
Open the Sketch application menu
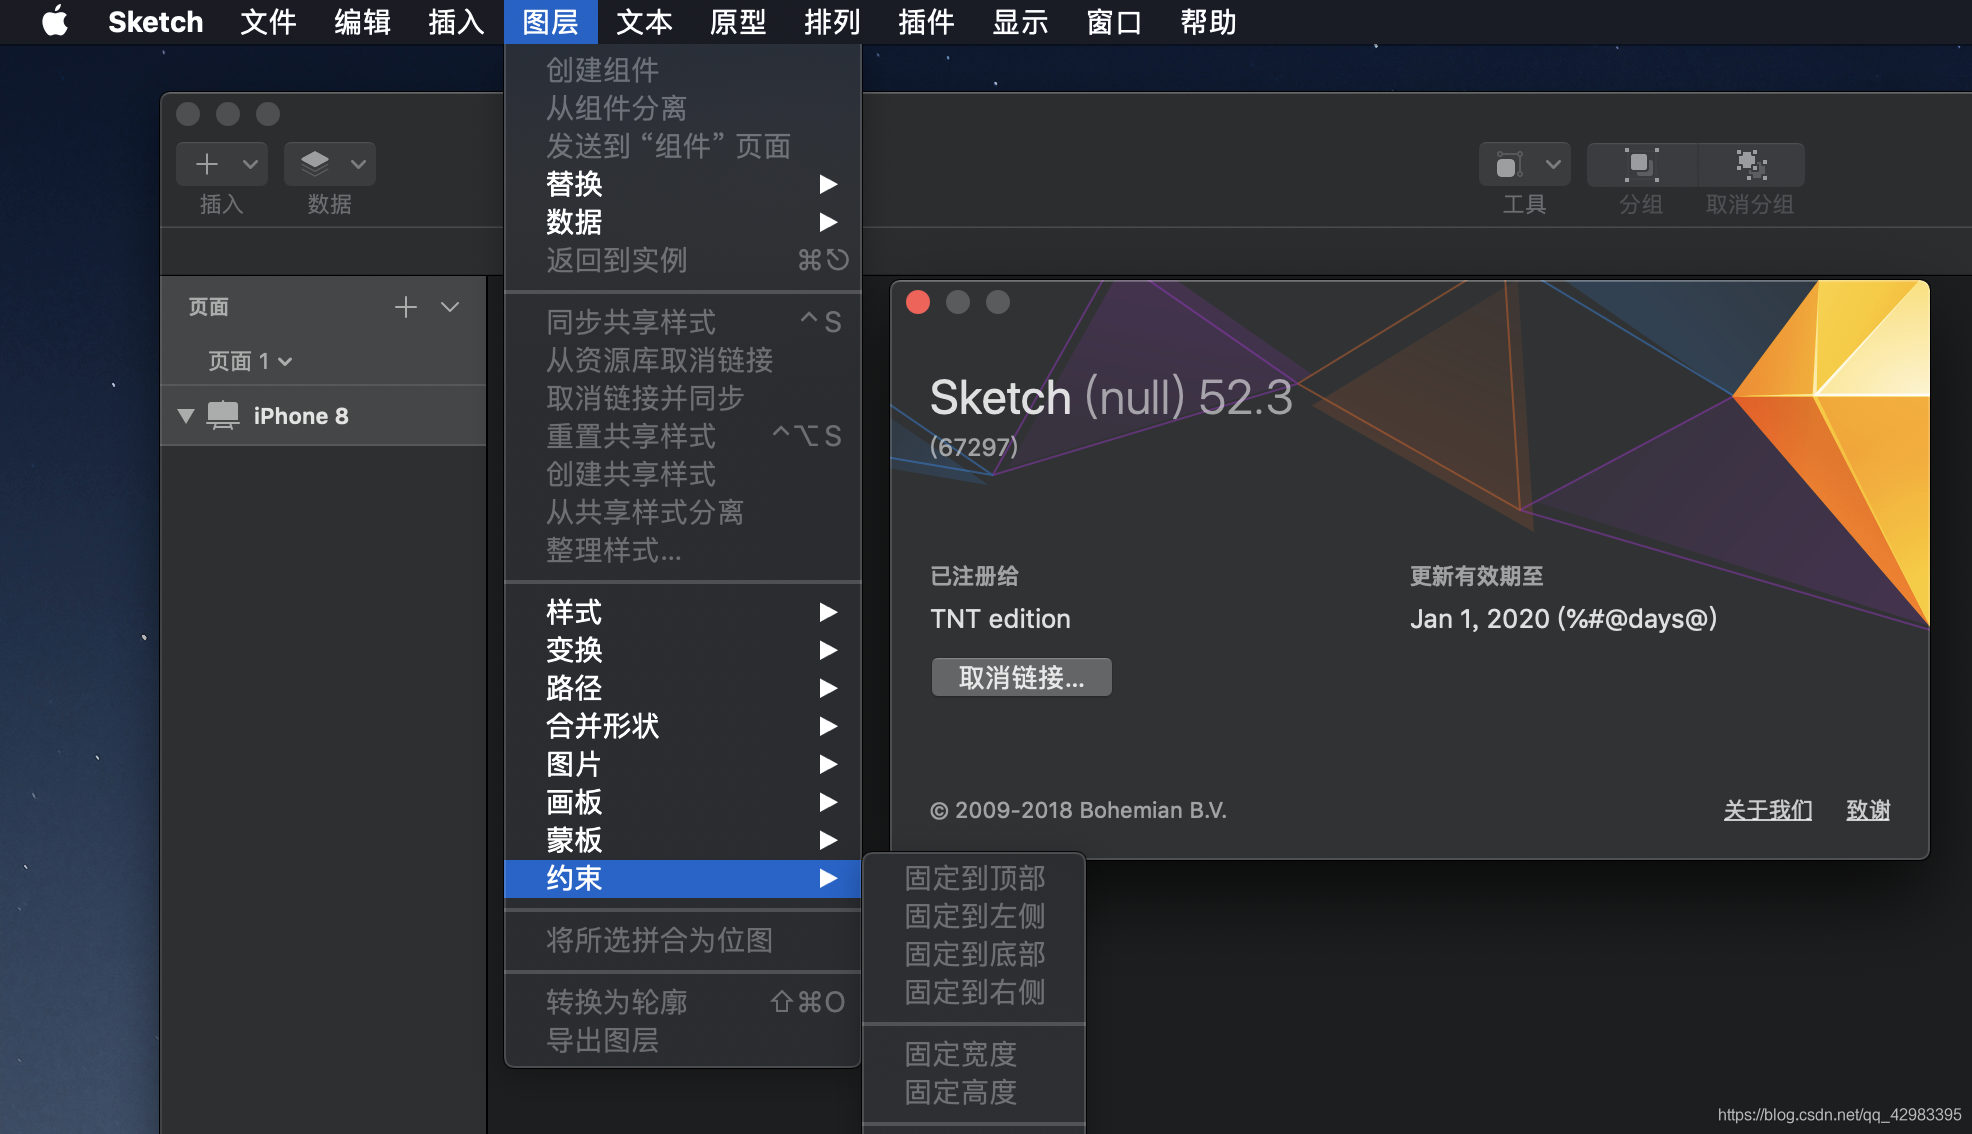coord(155,21)
